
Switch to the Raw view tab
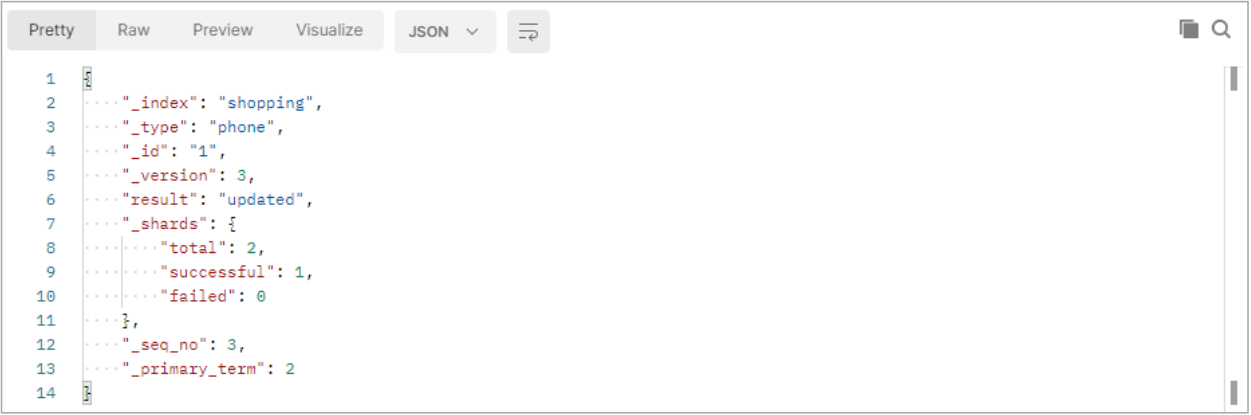133,30
